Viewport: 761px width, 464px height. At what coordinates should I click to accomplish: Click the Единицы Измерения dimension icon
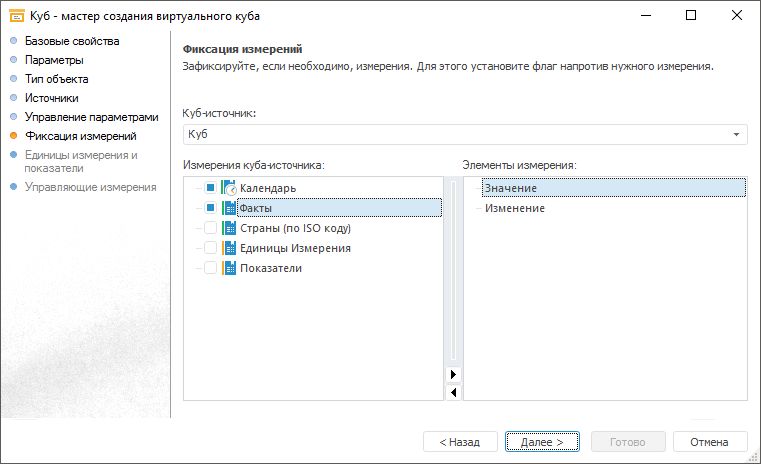pyautogui.click(x=229, y=248)
